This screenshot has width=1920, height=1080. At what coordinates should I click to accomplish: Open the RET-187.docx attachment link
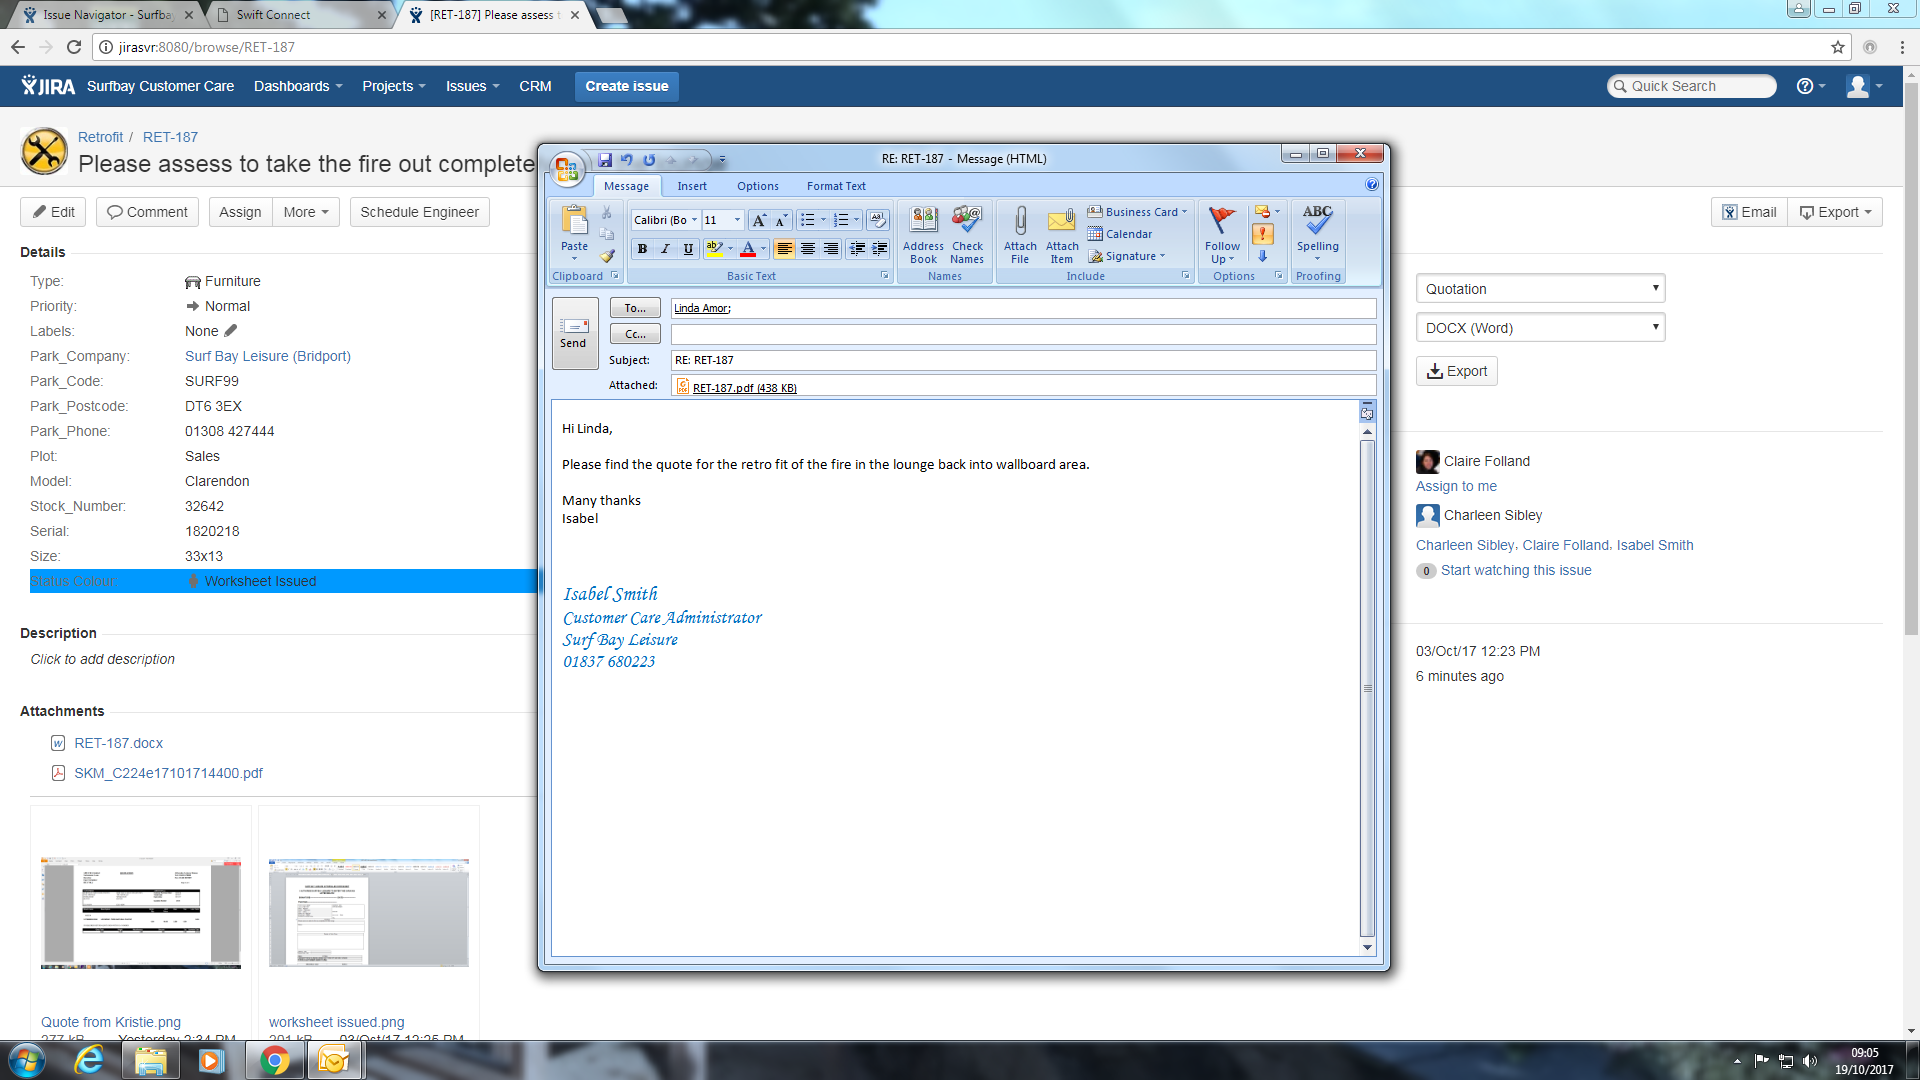tap(118, 743)
